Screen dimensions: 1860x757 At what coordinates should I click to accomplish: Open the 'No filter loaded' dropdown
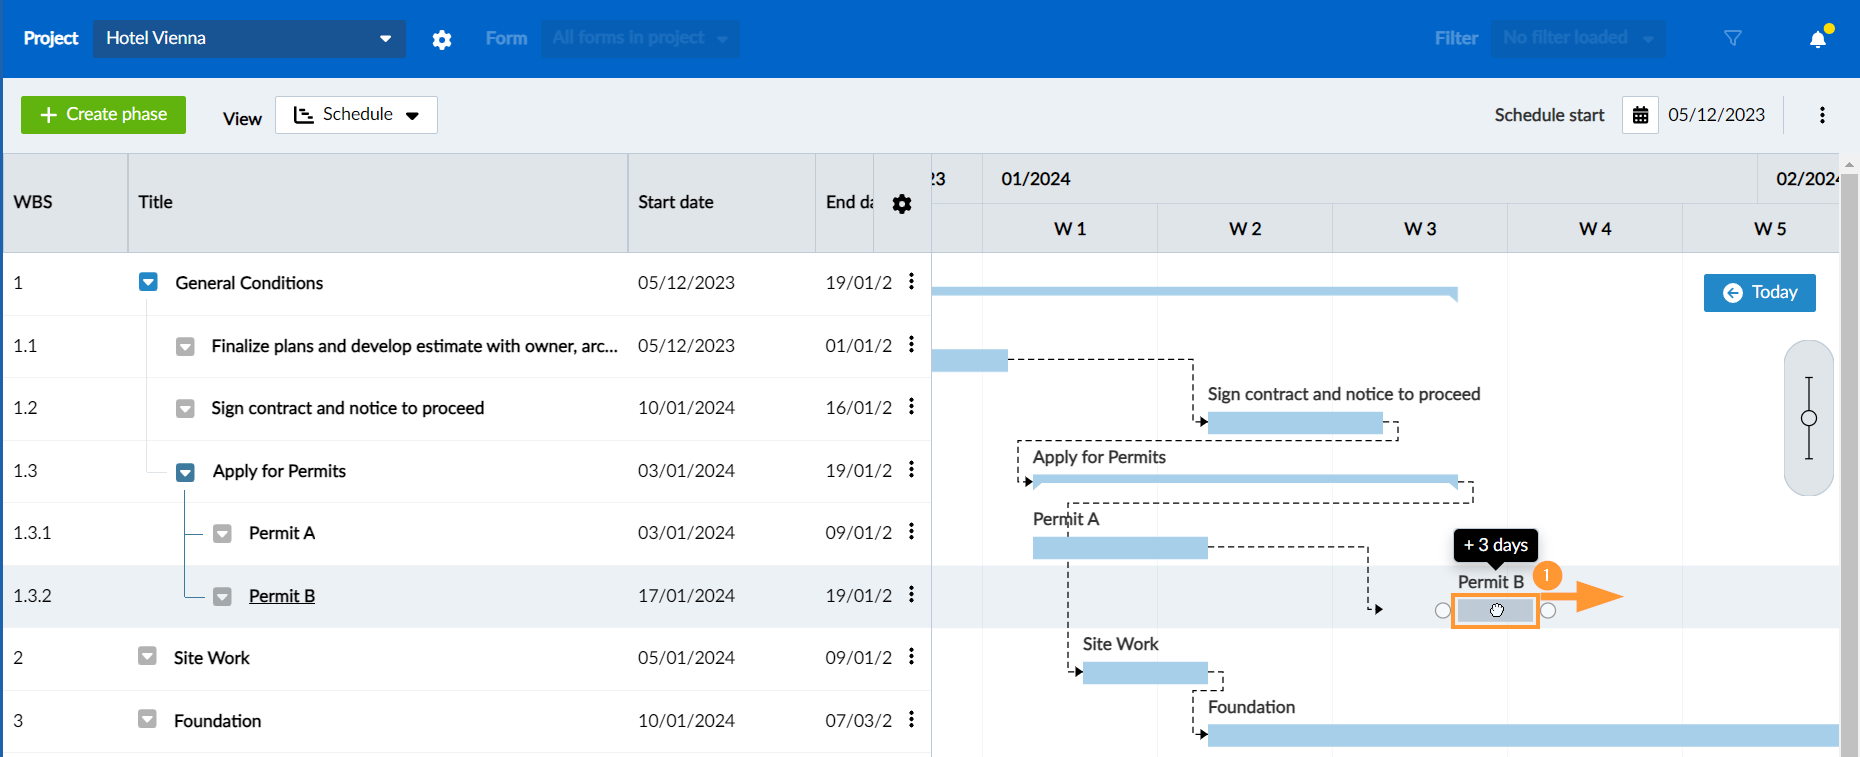[x=1578, y=38]
